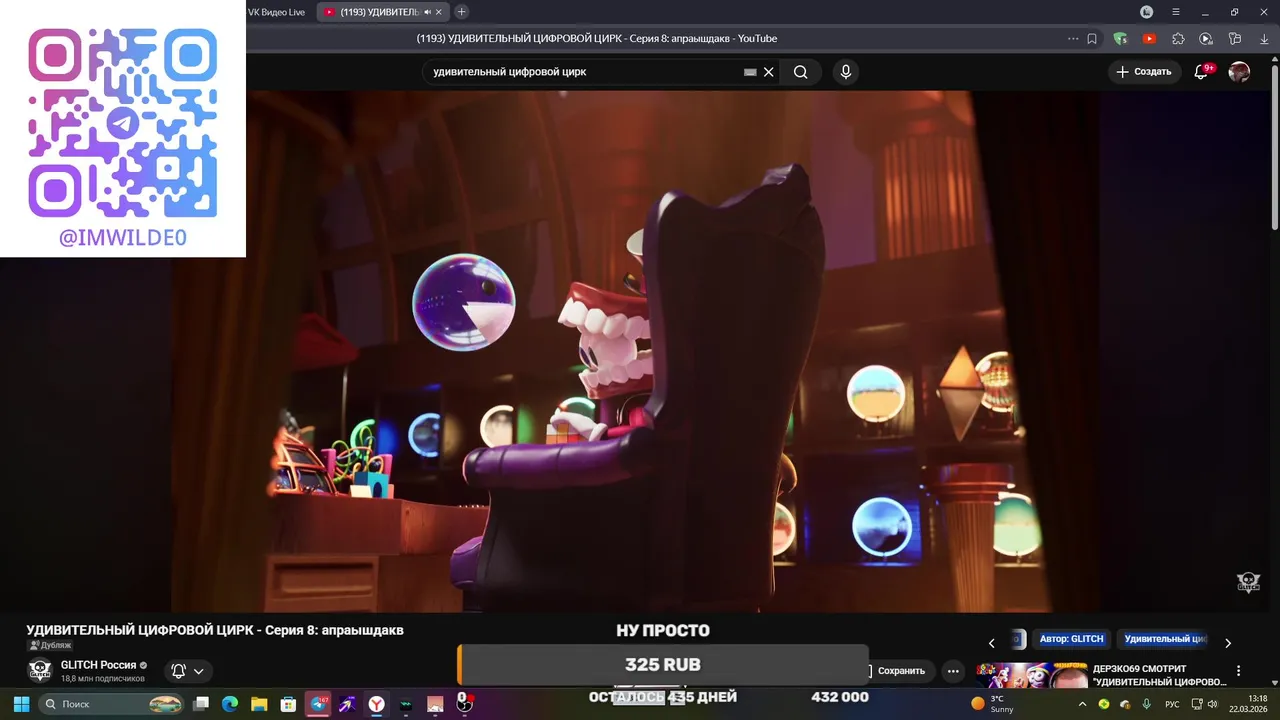The height and width of the screenshot is (720, 1280).
Task: Open GLITCH Россия channel name link
Action: click(98, 665)
